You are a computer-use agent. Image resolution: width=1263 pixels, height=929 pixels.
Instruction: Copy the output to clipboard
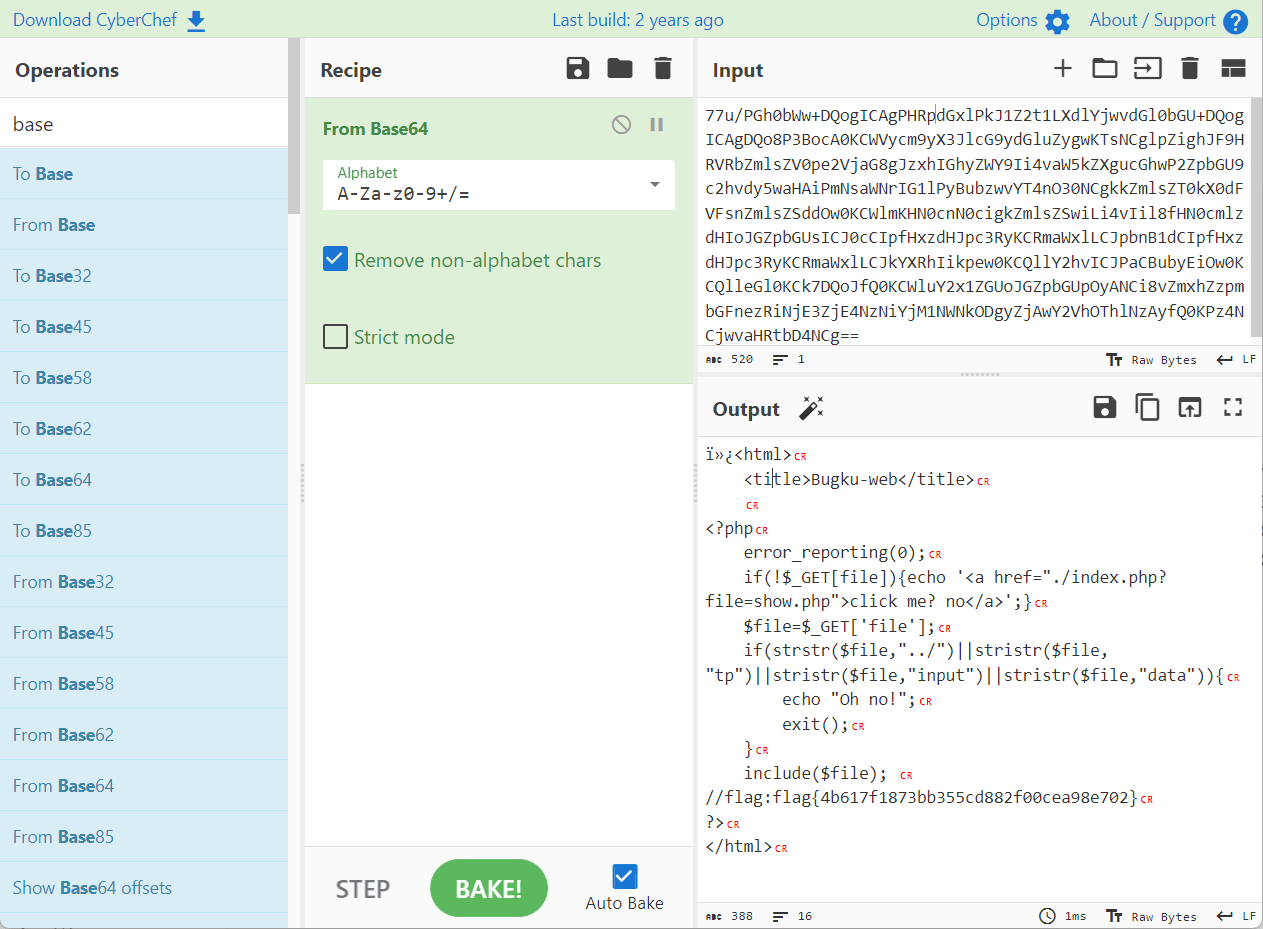(1146, 407)
